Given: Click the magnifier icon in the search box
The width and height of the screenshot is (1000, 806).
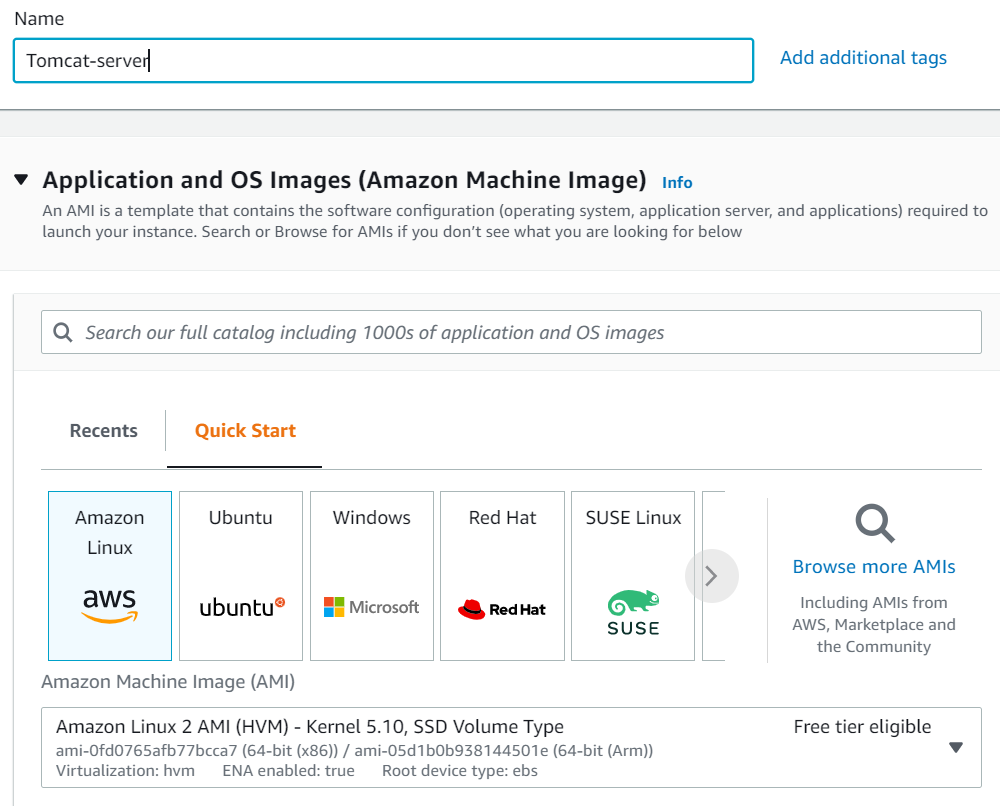Looking at the screenshot, I should (62, 332).
